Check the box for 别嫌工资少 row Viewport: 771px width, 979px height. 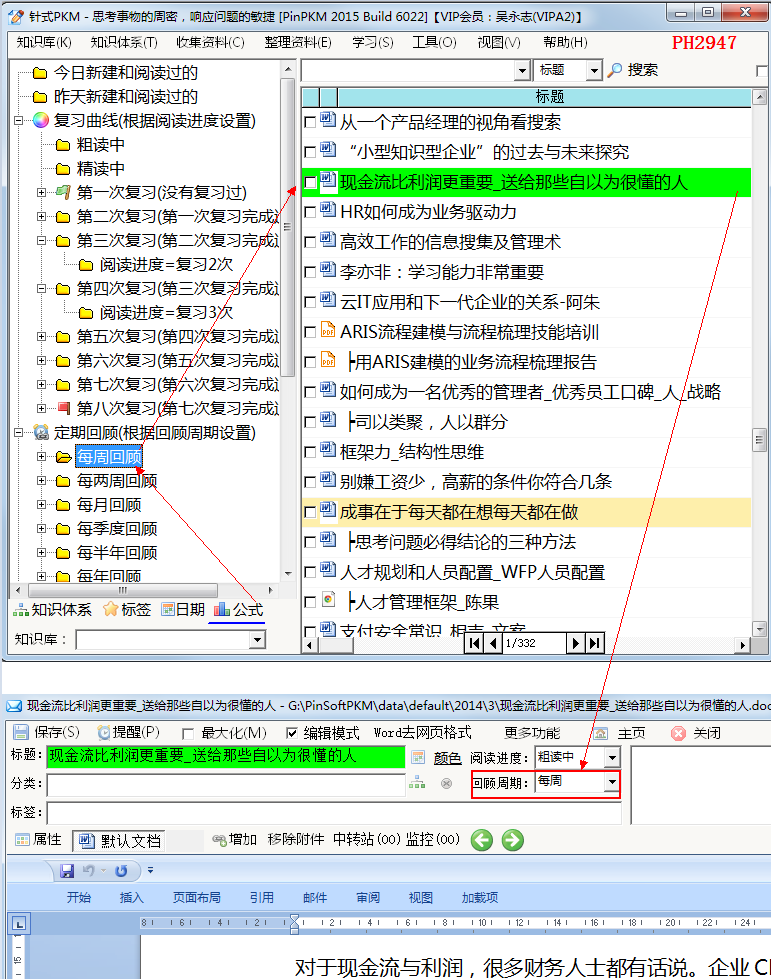pyautogui.click(x=310, y=481)
